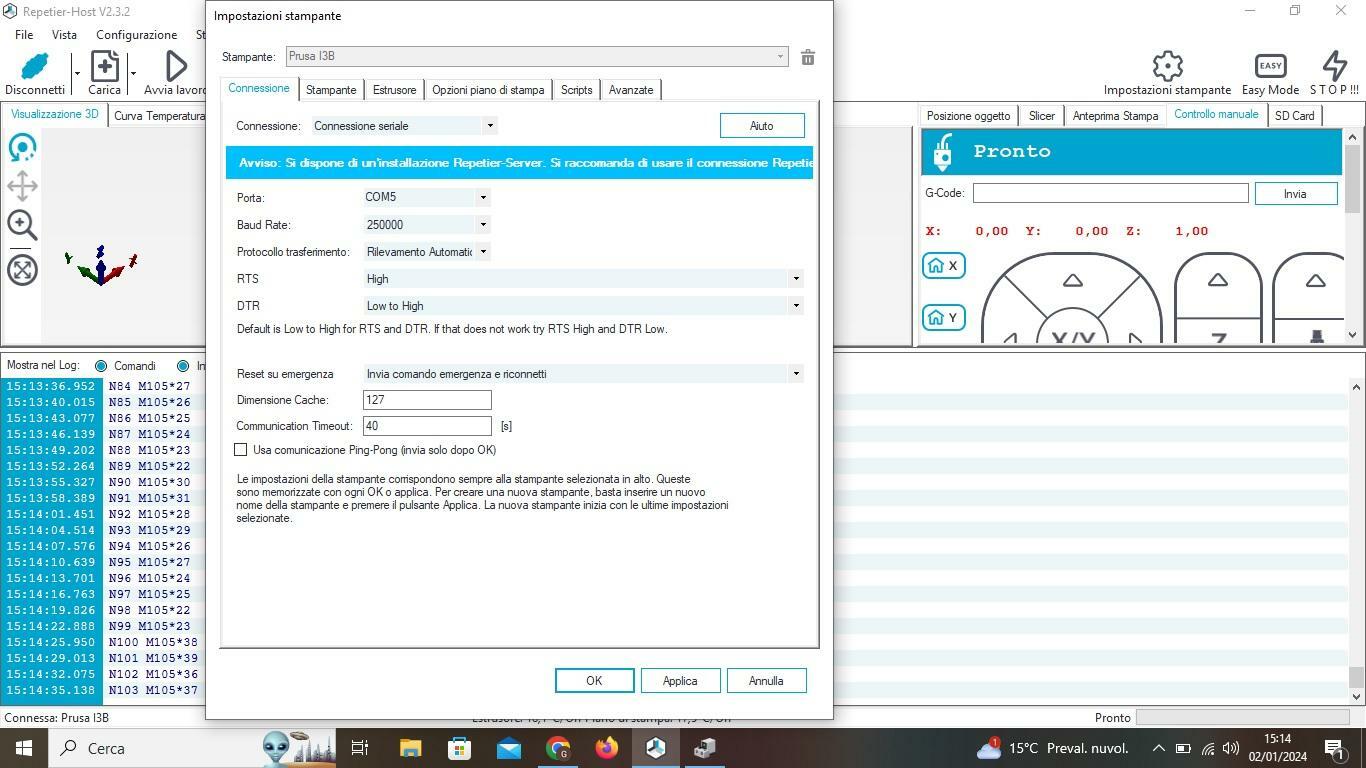Click the Communication Timeout input field
Screen dimensions: 1366x768
click(x=427, y=426)
